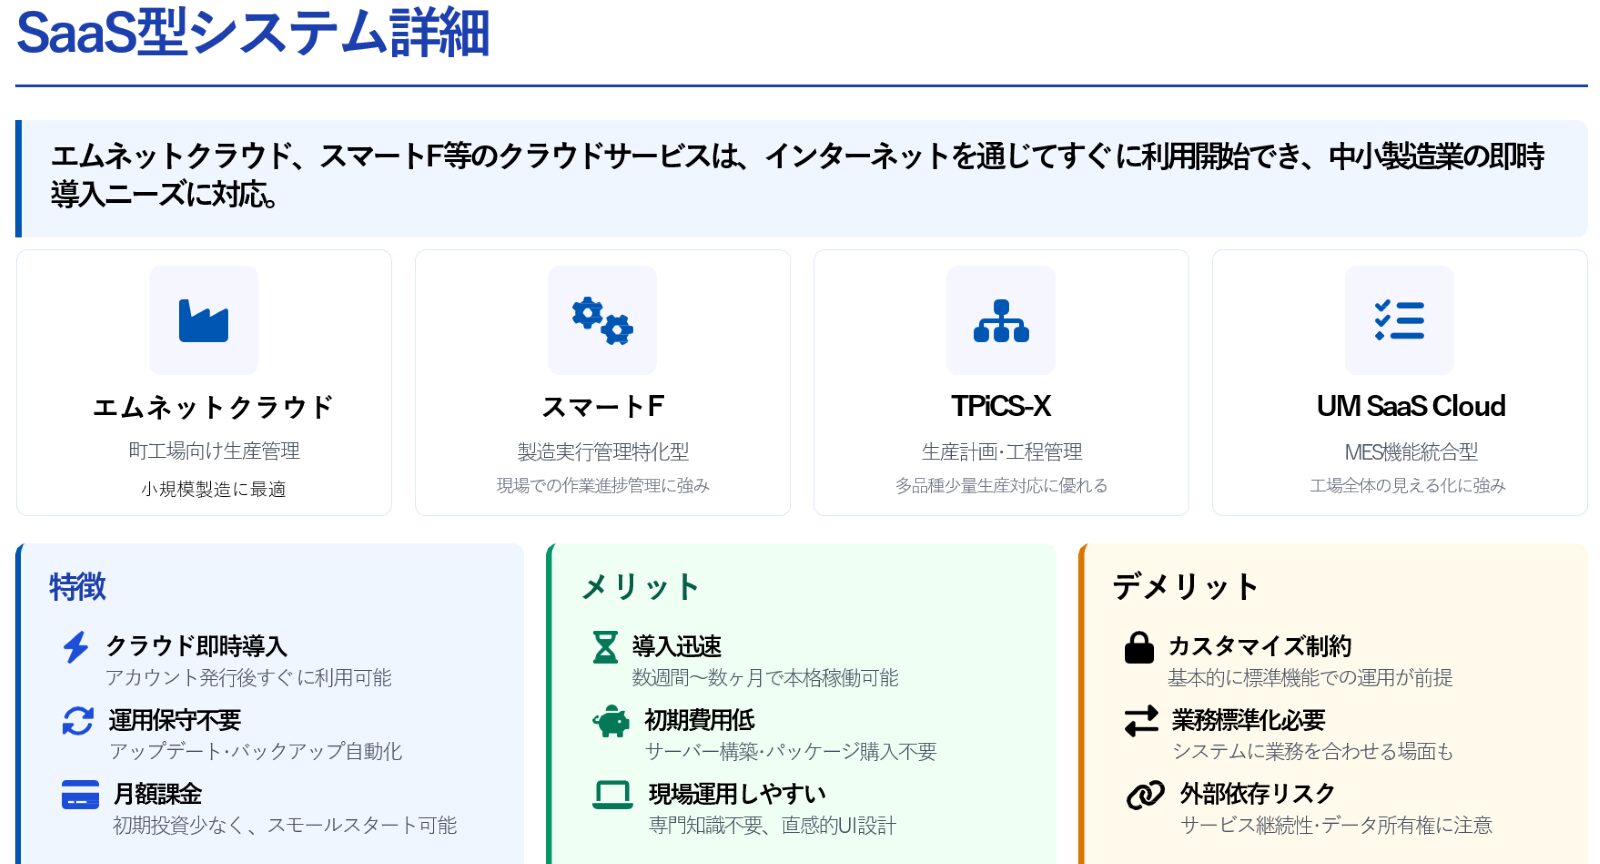Screen dimensions: 1600x864
Task: Click the 工場全体の見える化に強み description
Action: (x=1408, y=485)
